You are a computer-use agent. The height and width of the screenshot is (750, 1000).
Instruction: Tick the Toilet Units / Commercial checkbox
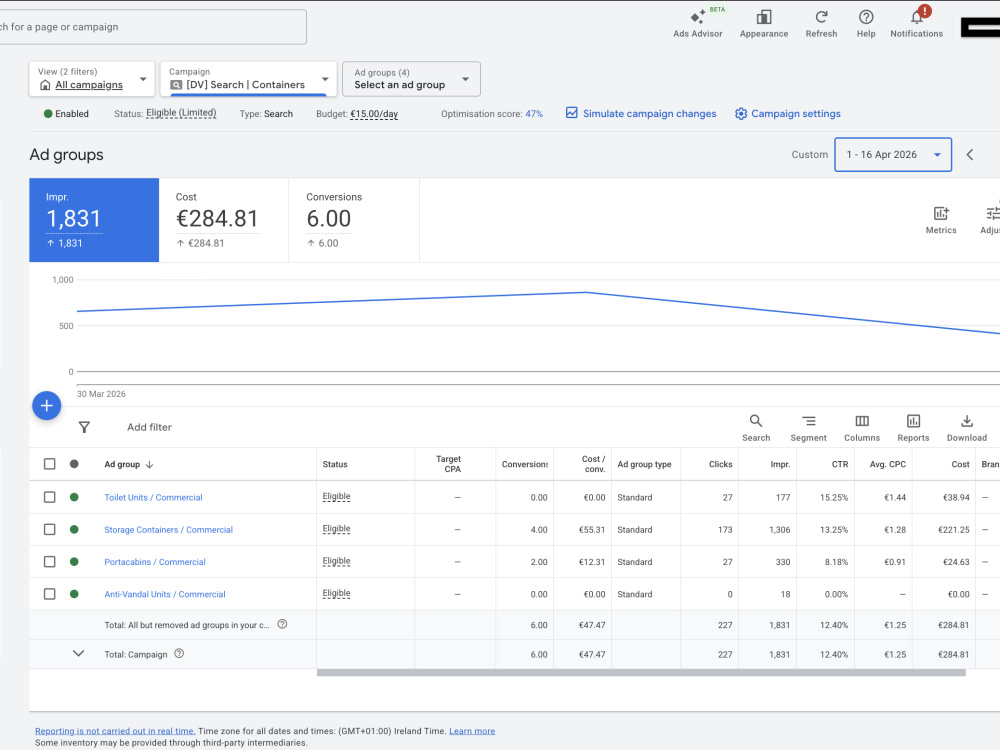pos(49,497)
